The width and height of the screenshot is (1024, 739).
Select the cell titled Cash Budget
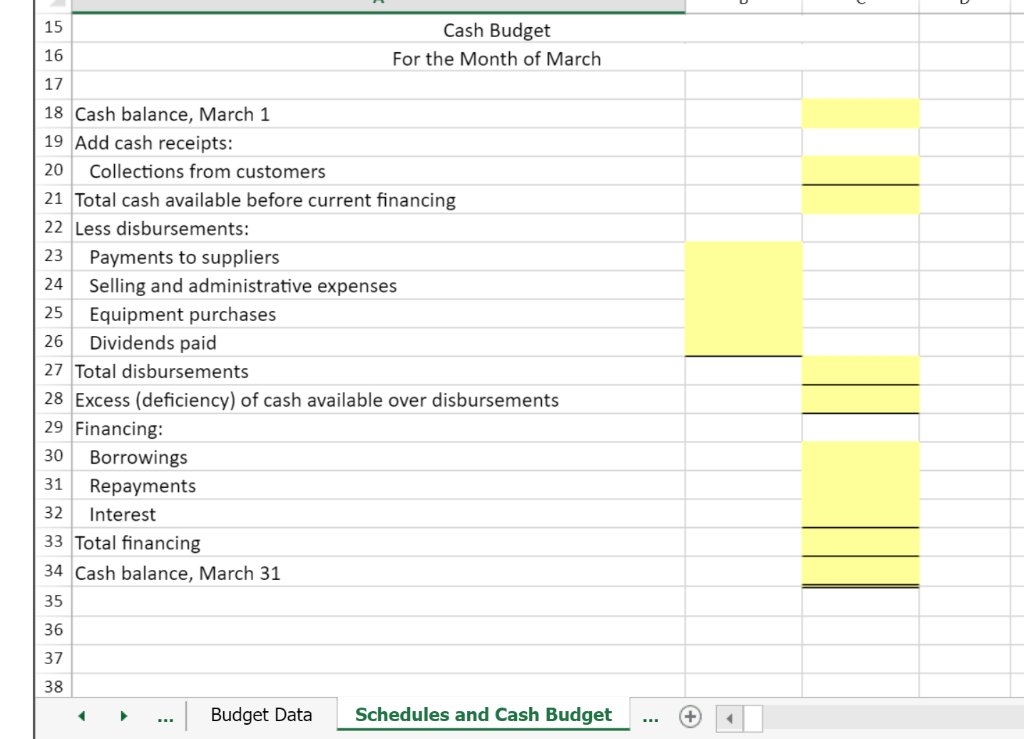[496, 30]
